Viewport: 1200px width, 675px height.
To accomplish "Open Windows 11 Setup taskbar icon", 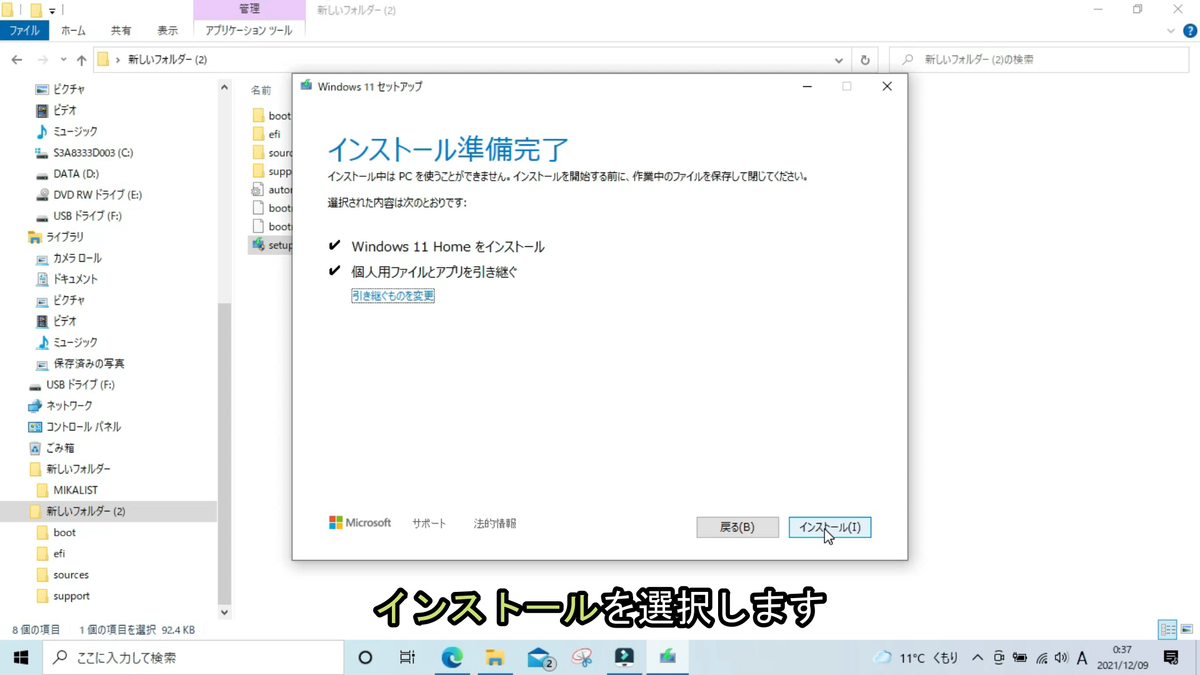I will point(667,657).
